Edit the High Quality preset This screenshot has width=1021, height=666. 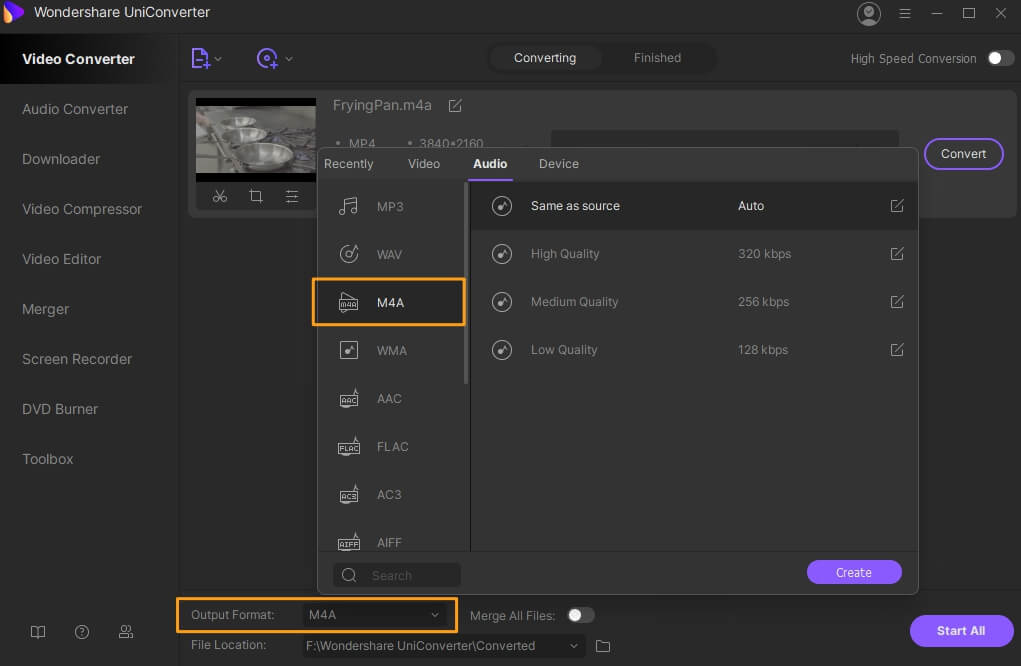(x=897, y=254)
